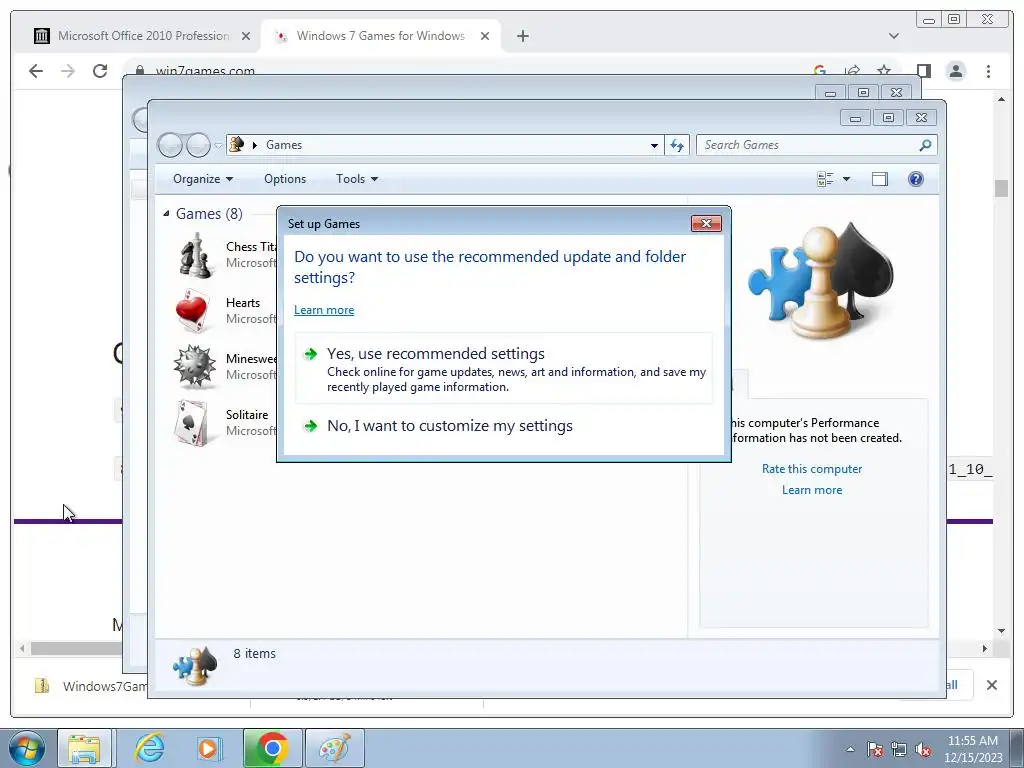This screenshot has width=1024, height=768.
Task: Open the Tools dropdown menu
Action: [357, 179]
